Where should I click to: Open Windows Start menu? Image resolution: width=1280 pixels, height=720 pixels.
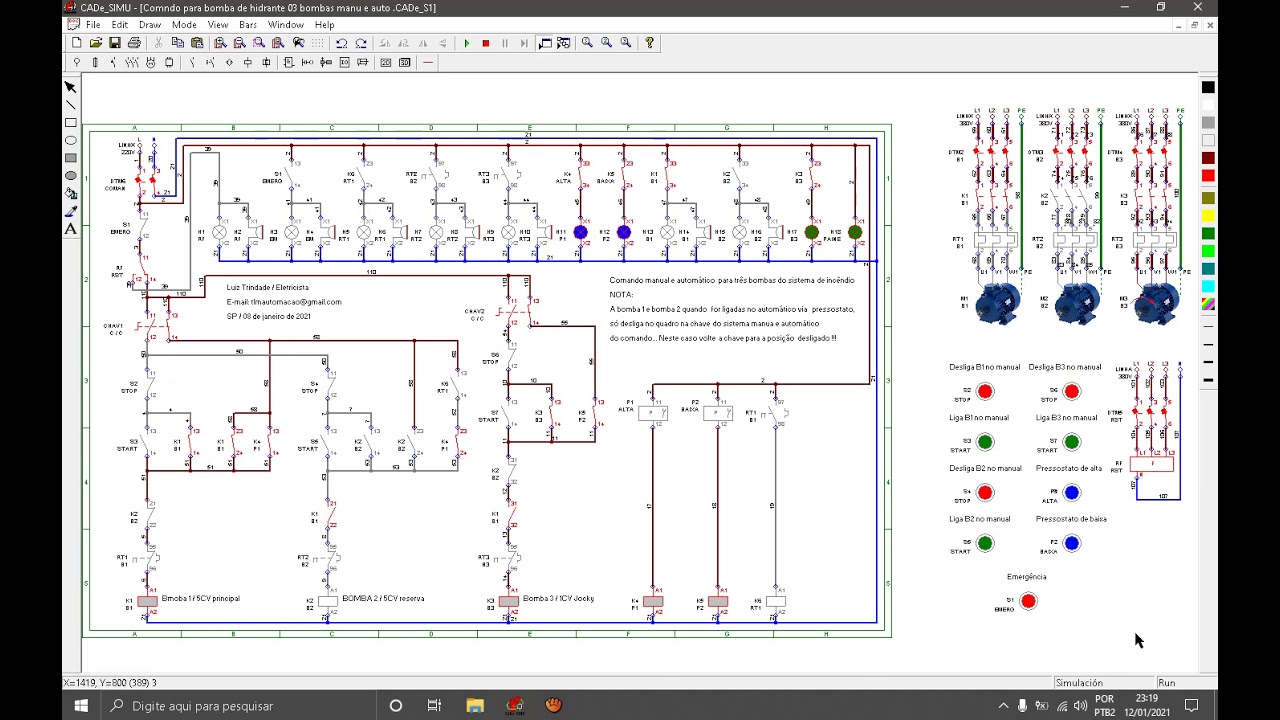pos(81,706)
